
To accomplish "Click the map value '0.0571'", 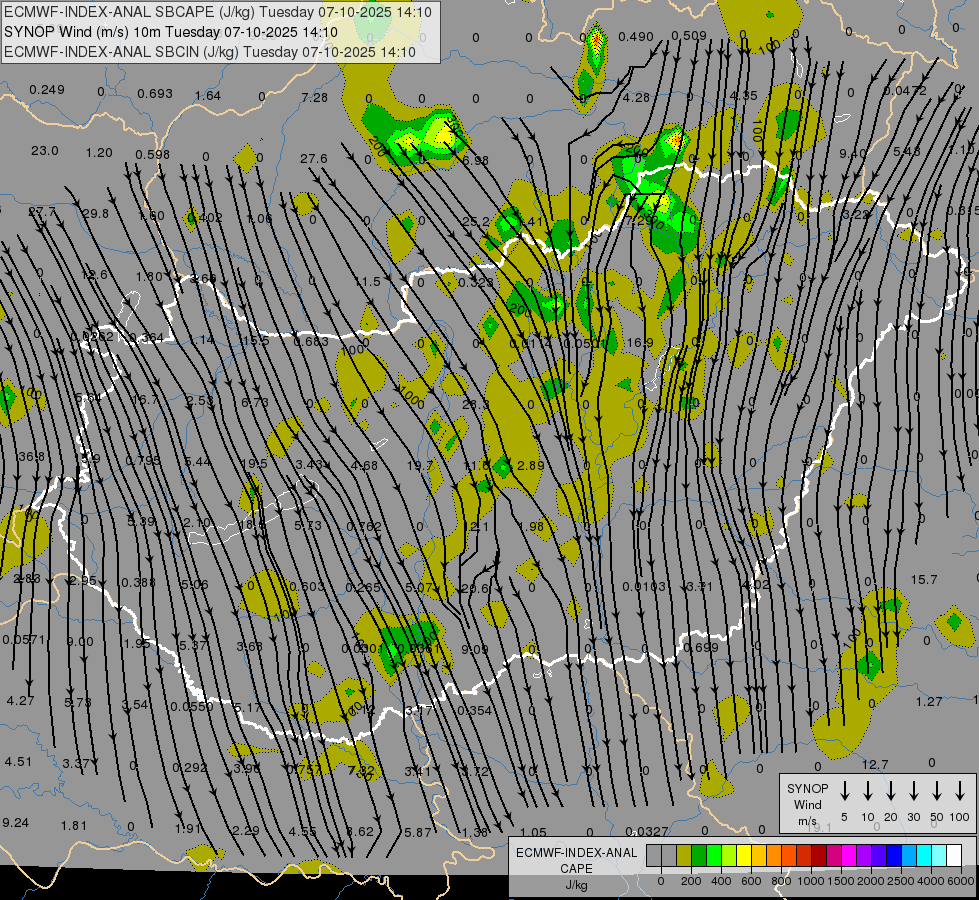I will [x=24, y=640].
